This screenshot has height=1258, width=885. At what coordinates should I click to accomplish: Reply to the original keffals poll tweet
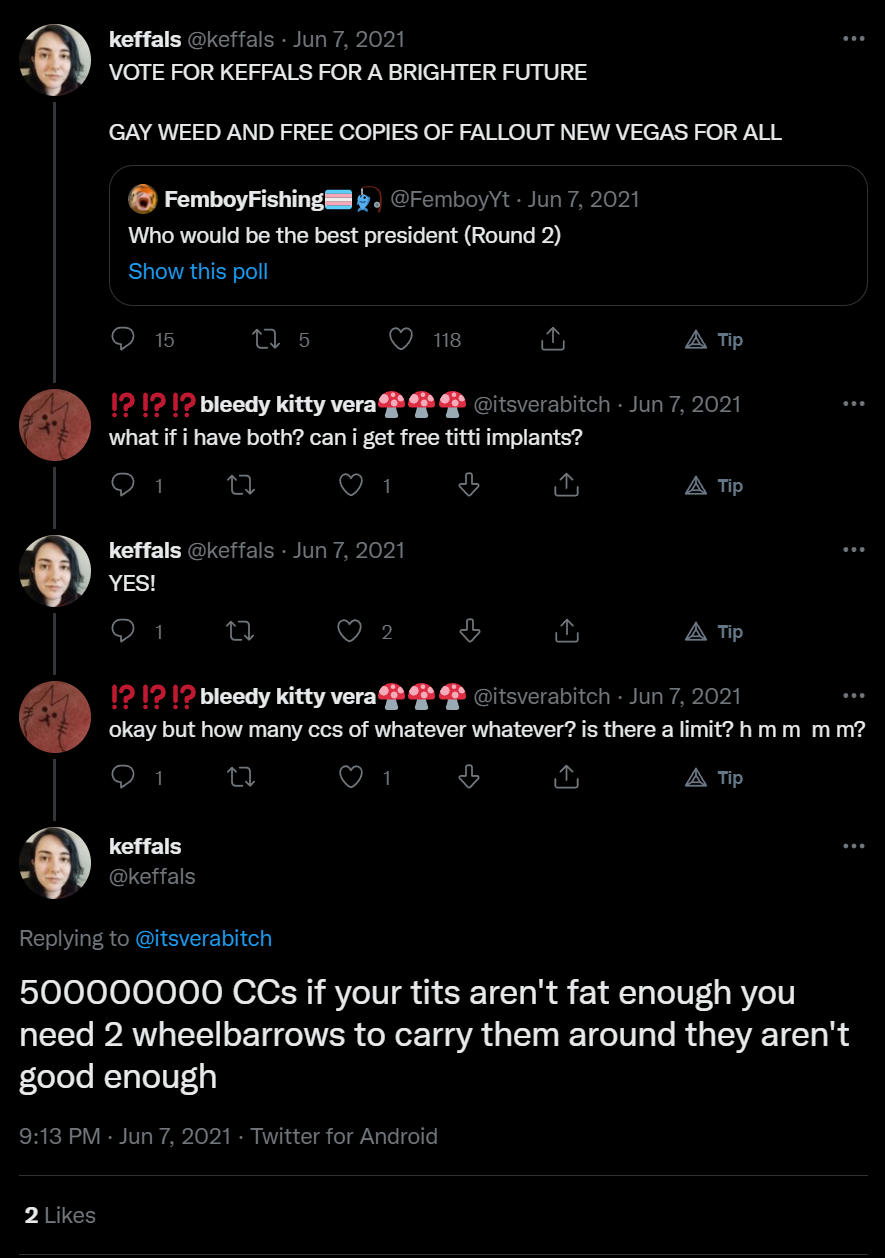123,340
